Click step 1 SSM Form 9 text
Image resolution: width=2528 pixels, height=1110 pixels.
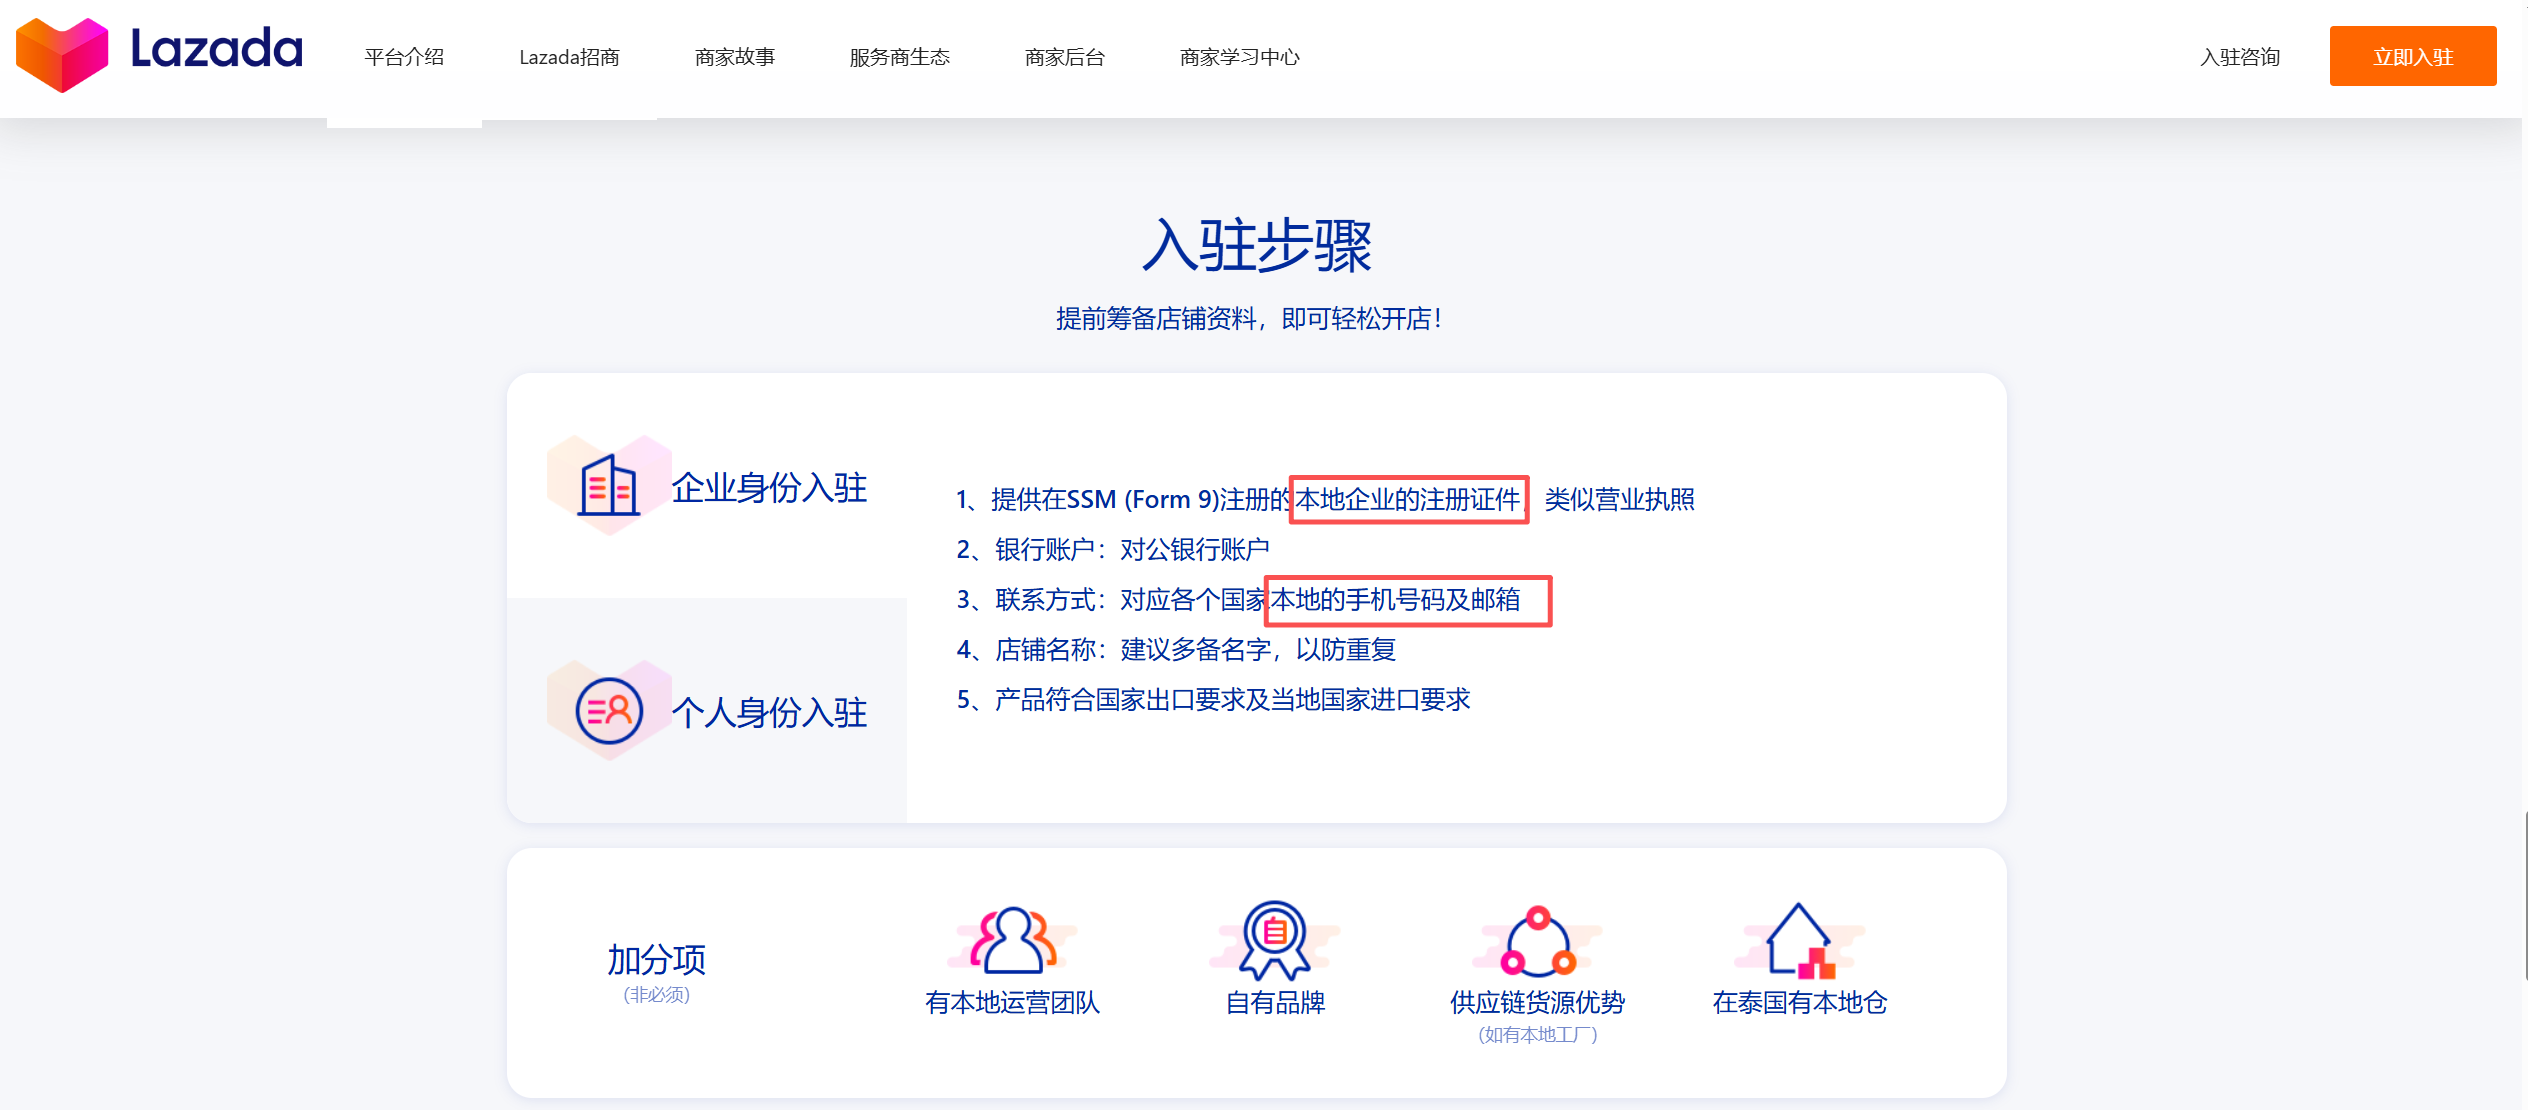(1325, 499)
